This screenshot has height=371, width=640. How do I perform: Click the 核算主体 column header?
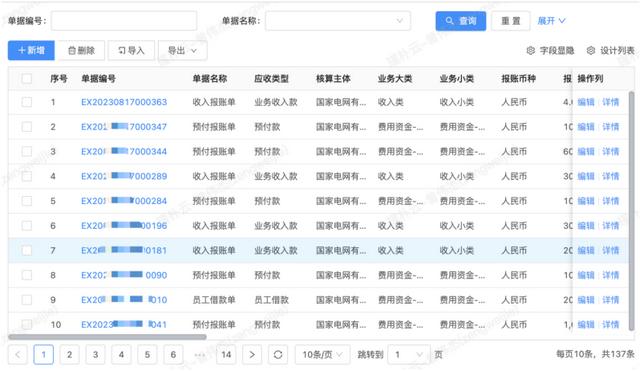pos(333,78)
